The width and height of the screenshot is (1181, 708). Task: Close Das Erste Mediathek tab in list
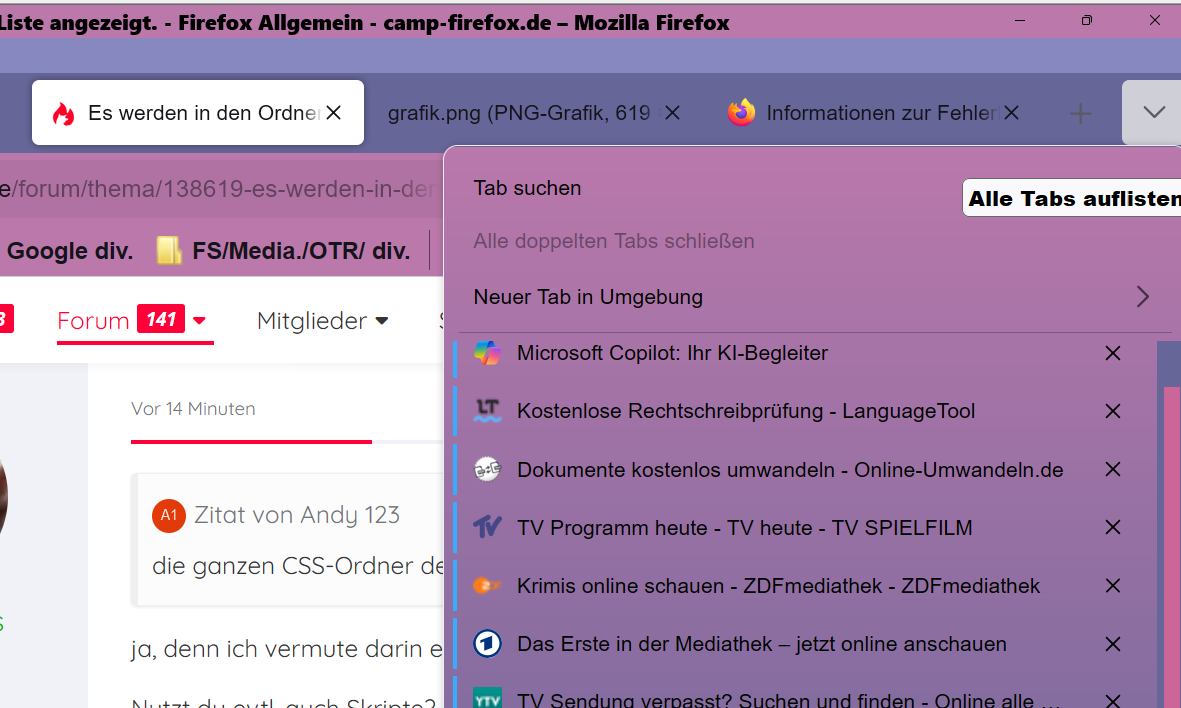tap(1112, 644)
